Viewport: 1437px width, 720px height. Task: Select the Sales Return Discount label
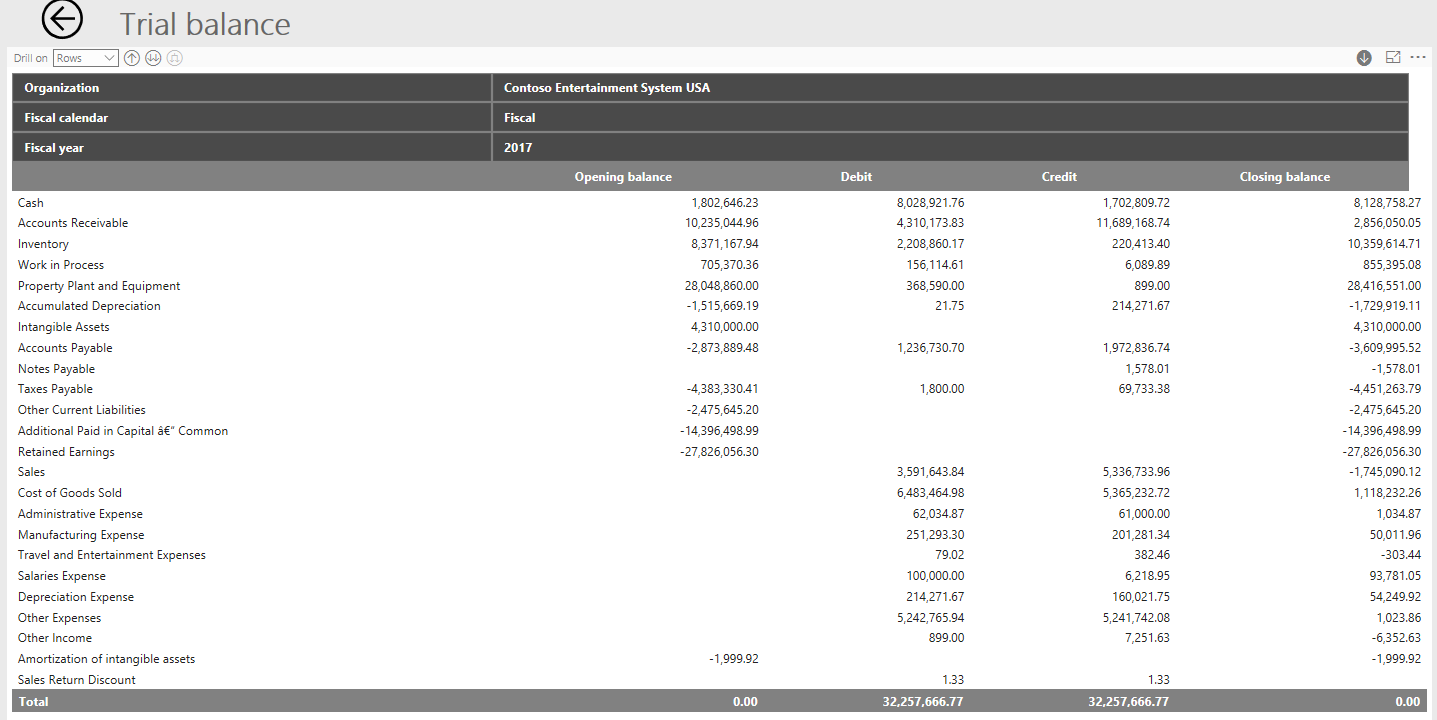point(77,680)
